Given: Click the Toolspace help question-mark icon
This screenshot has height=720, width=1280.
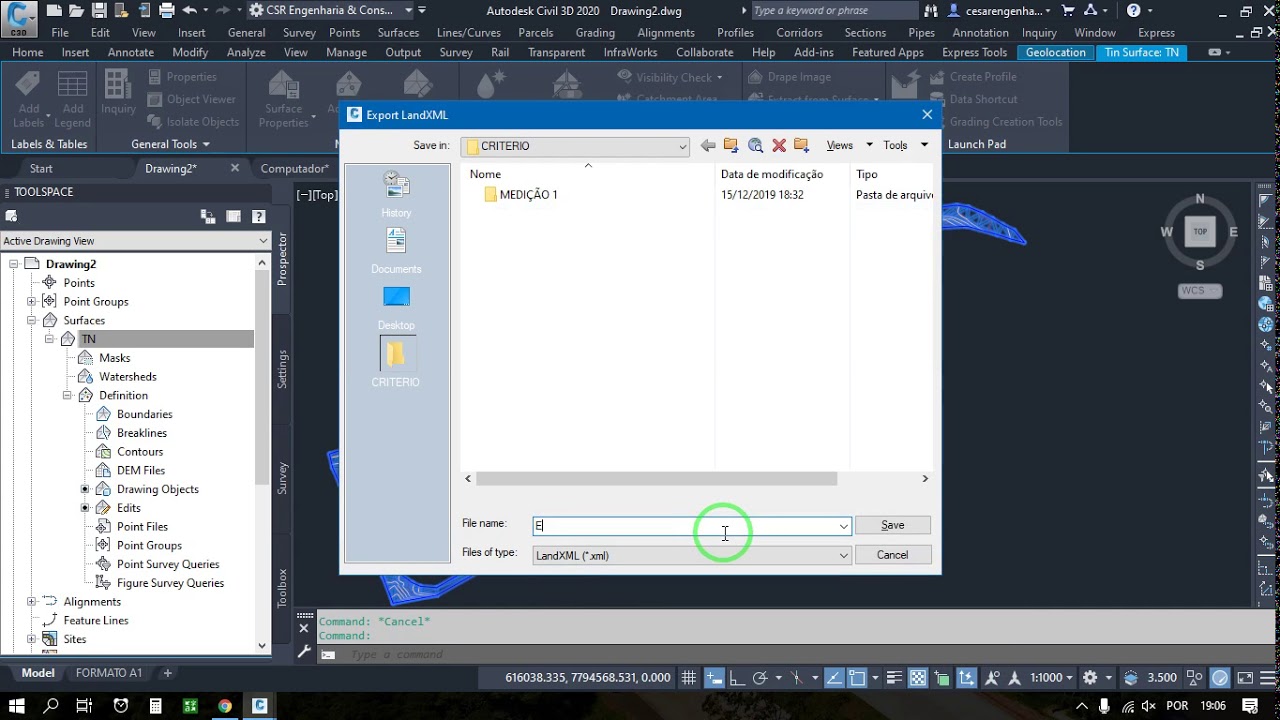Looking at the screenshot, I should [259, 216].
